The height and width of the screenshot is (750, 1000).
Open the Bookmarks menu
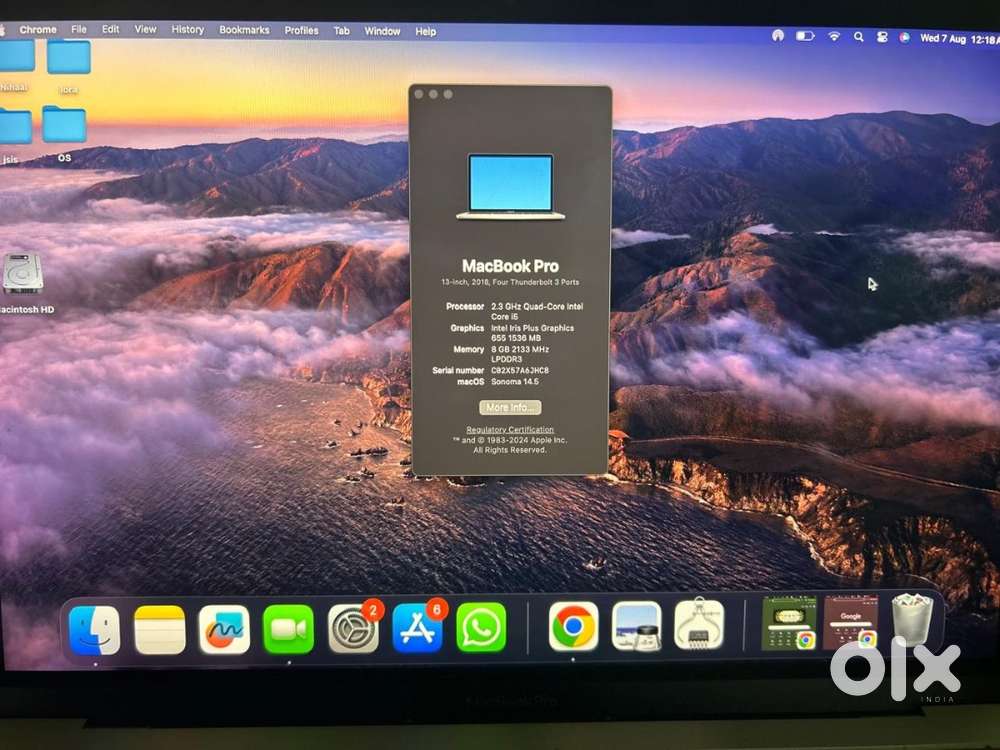(244, 30)
